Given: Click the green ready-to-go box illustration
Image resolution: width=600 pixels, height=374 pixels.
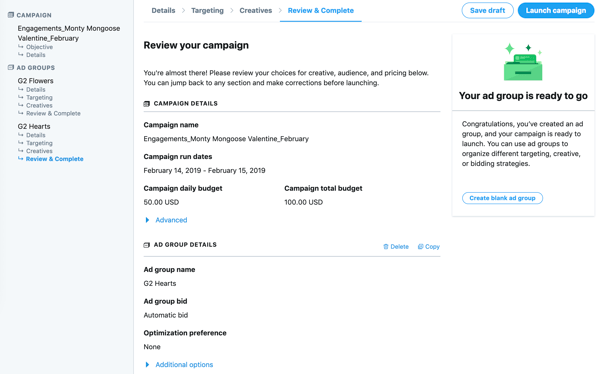Looking at the screenshot, I should pos(523,62).
